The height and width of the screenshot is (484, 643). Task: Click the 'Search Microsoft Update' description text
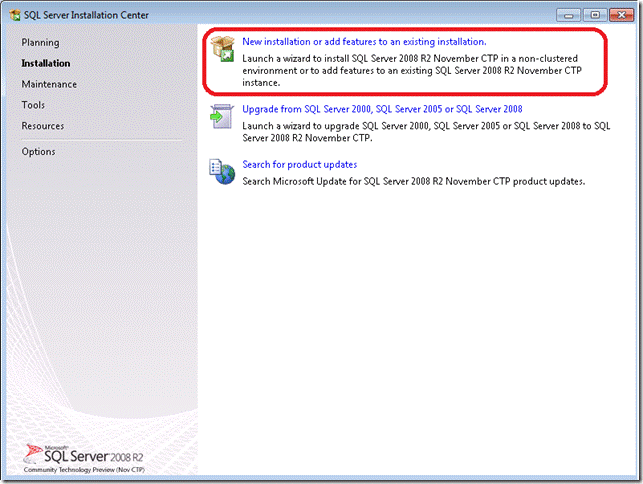coord(413,181)
